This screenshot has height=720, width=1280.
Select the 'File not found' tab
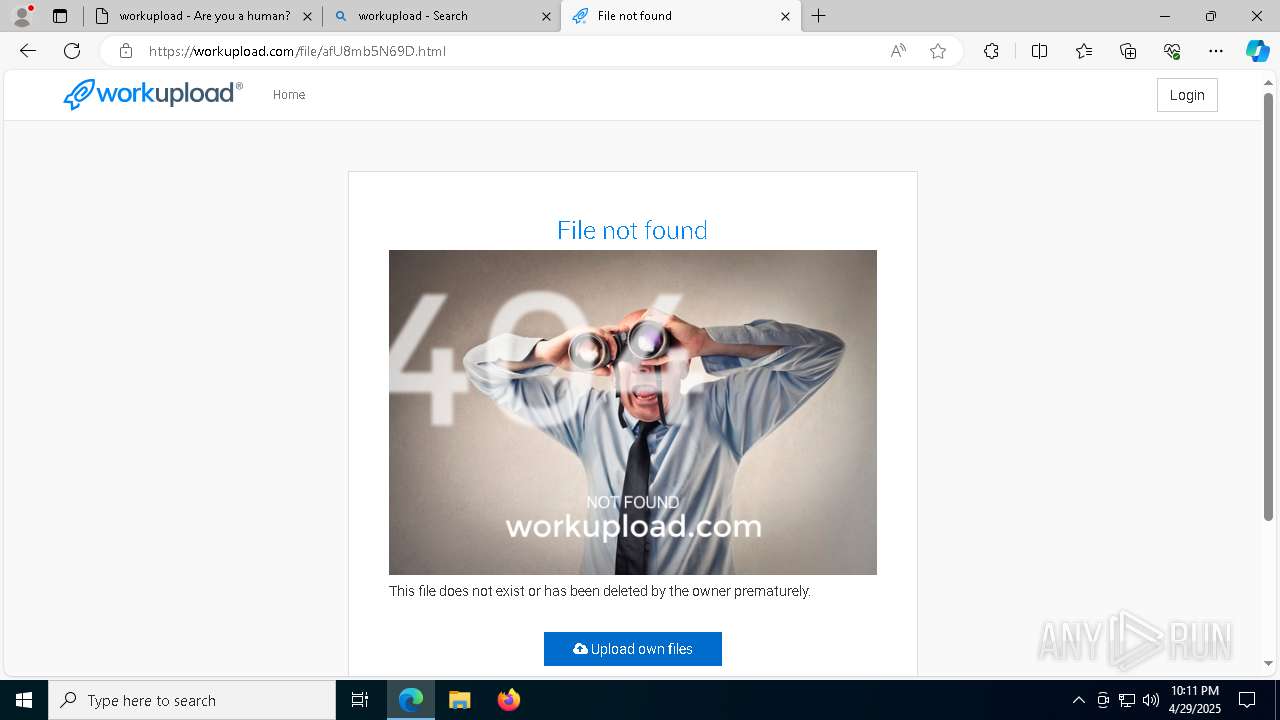pyautogui.click(x=680, y=16)
